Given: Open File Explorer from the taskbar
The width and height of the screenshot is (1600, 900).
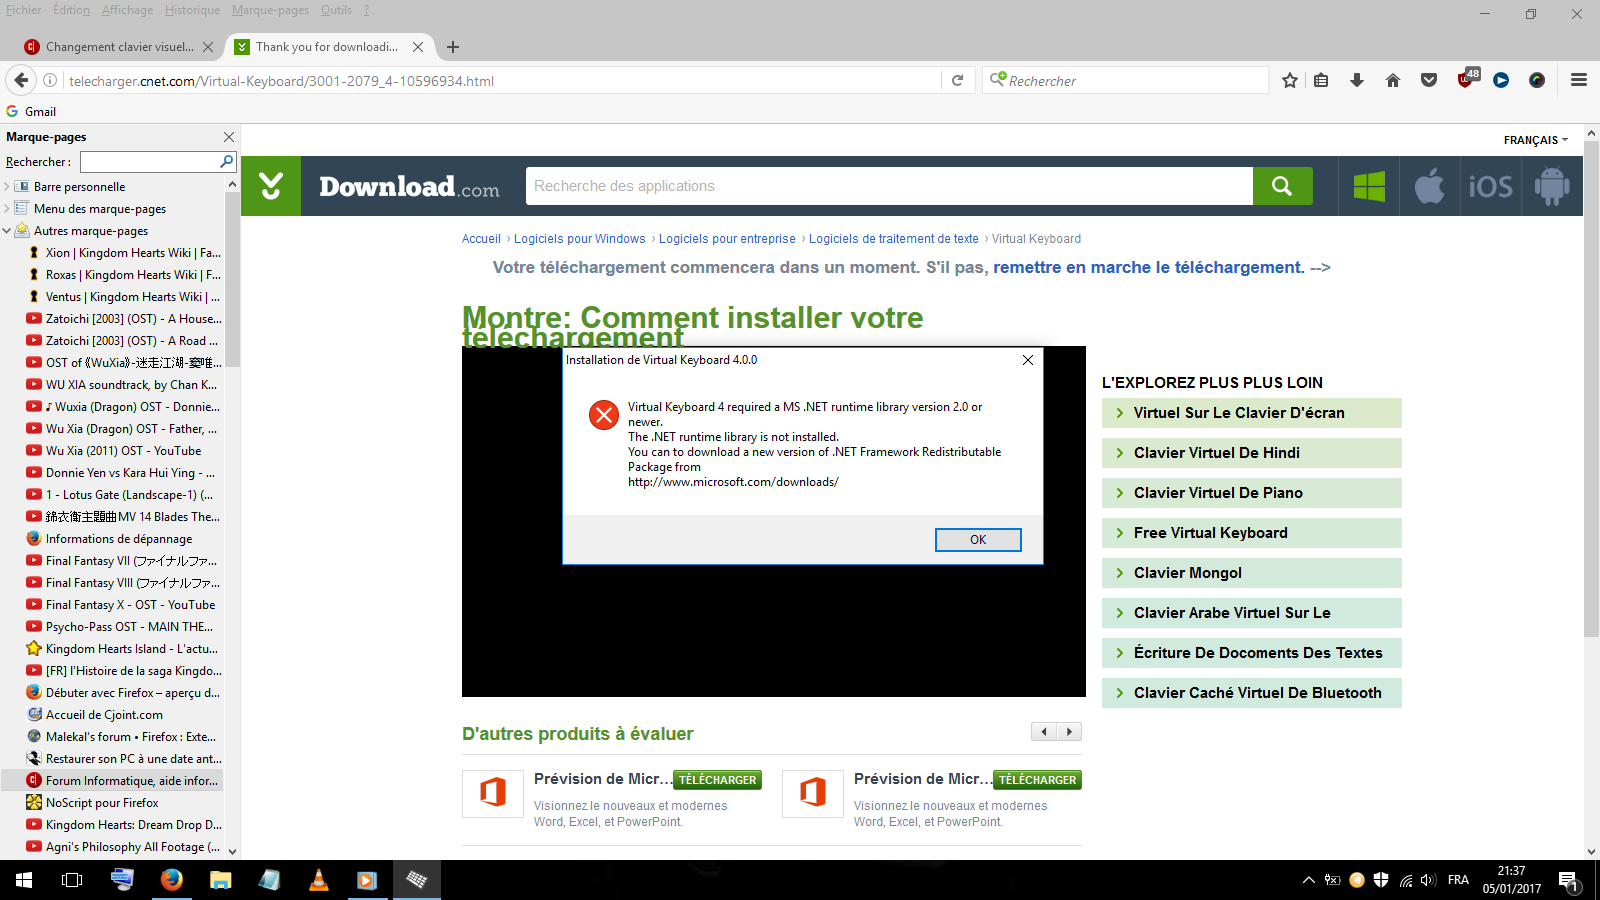Looking at the screenshot, I should [x=221, y=880].
